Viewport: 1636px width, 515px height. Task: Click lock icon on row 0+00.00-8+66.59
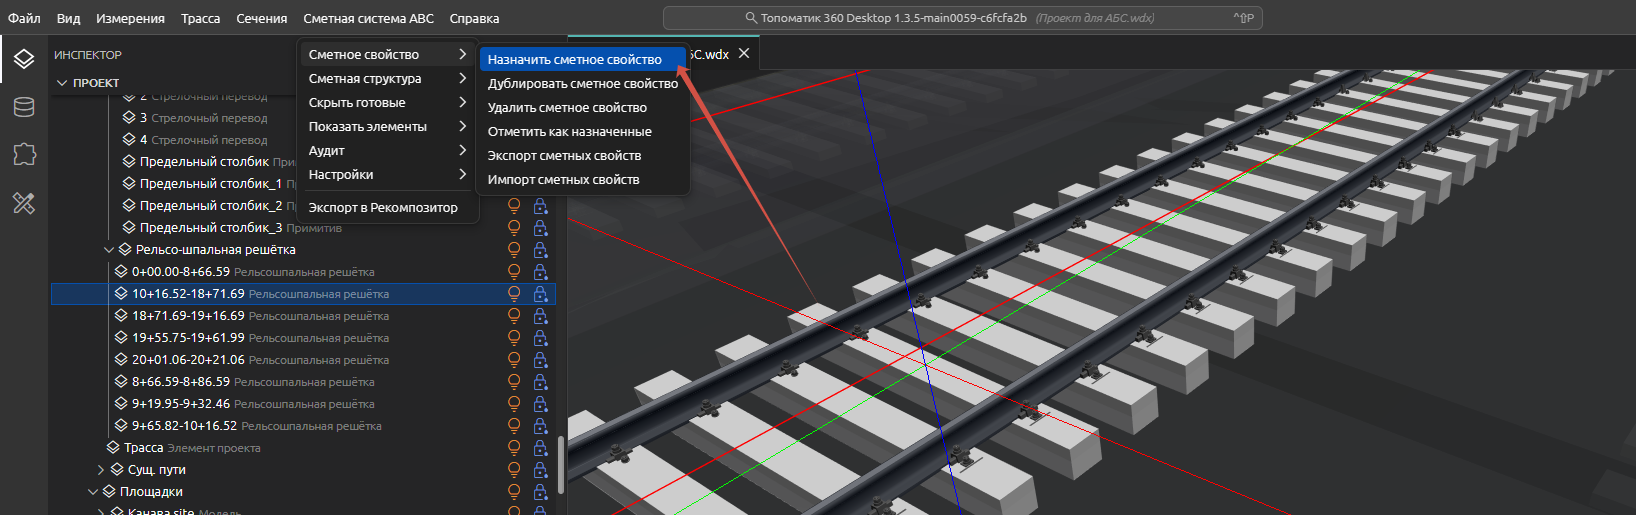click(540, 272)
